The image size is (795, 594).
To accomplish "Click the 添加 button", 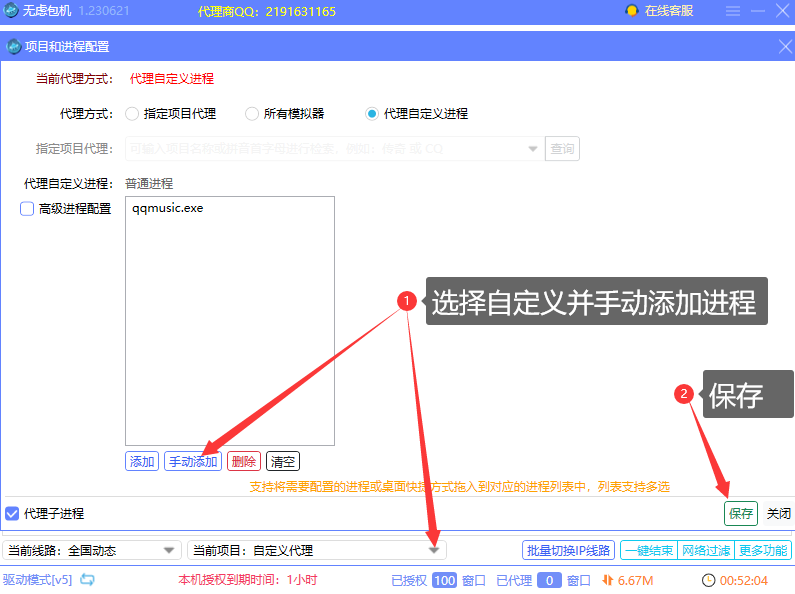I will tap(142, 461).
